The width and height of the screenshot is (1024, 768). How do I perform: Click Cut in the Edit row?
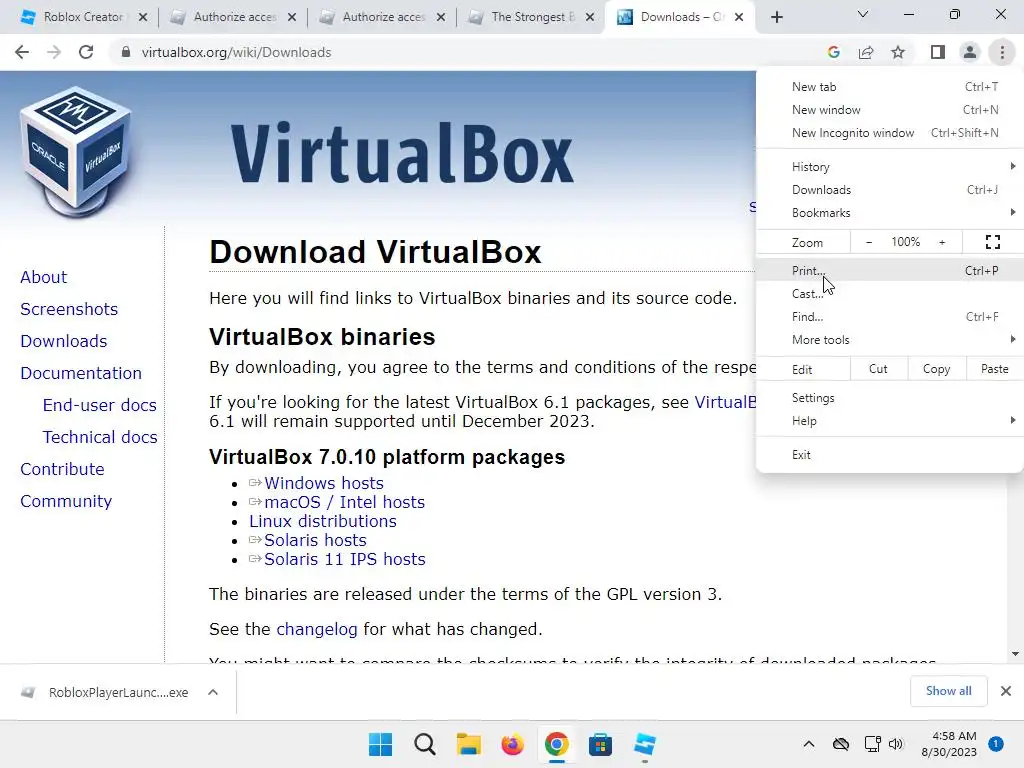(x=878, y=369)
